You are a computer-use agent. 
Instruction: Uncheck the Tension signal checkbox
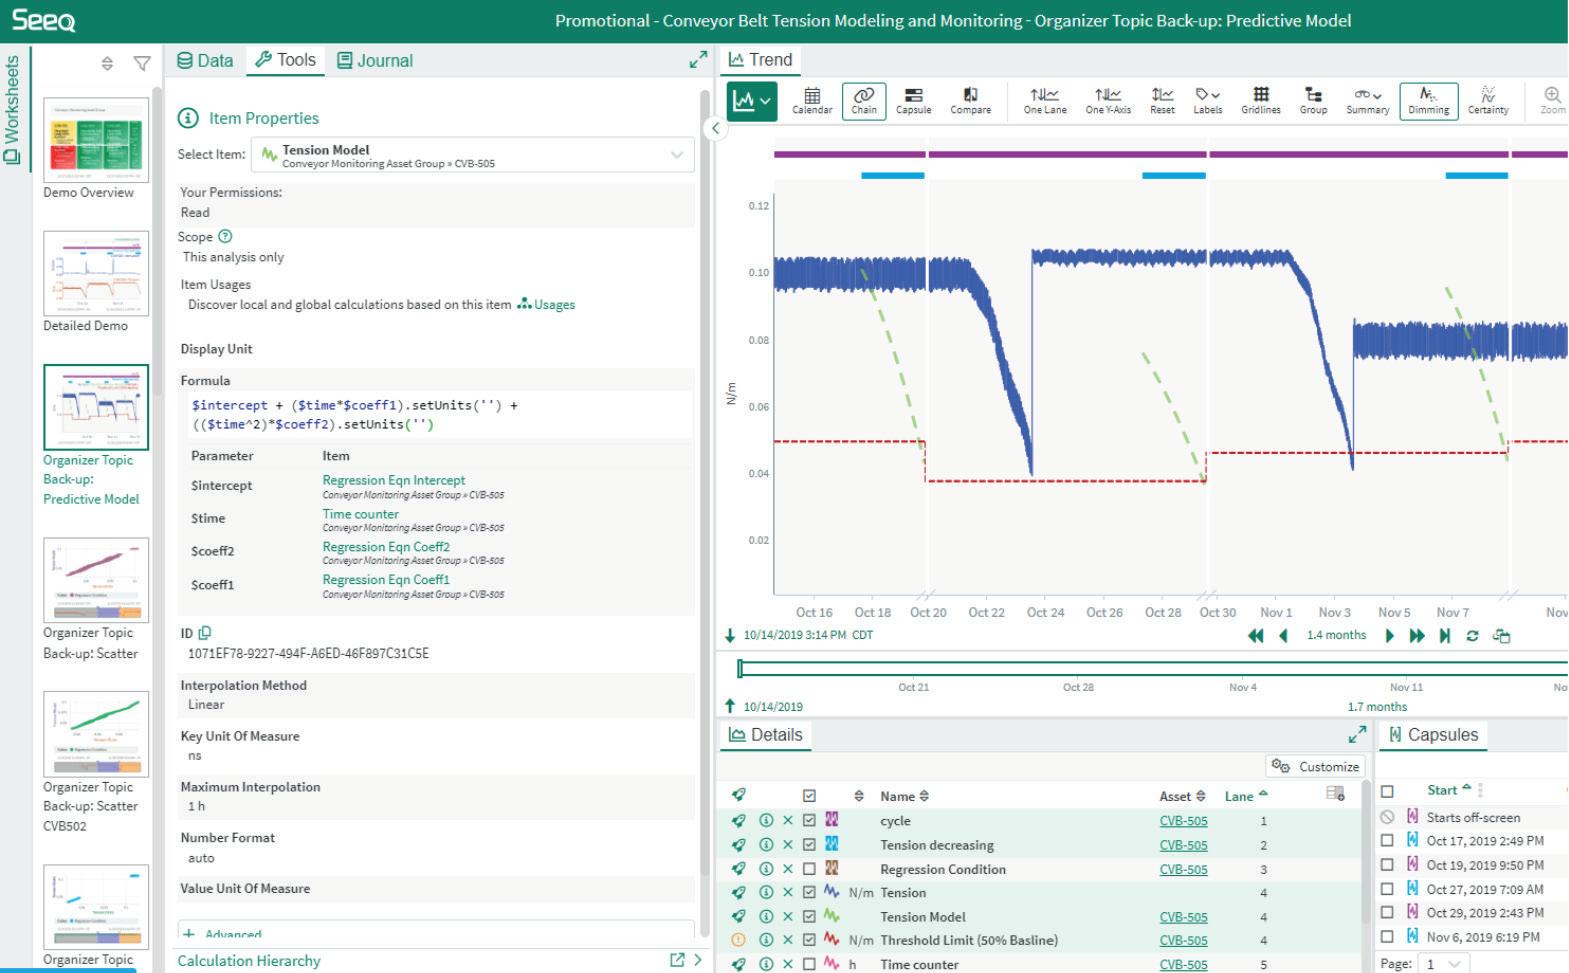coord(809,892)
